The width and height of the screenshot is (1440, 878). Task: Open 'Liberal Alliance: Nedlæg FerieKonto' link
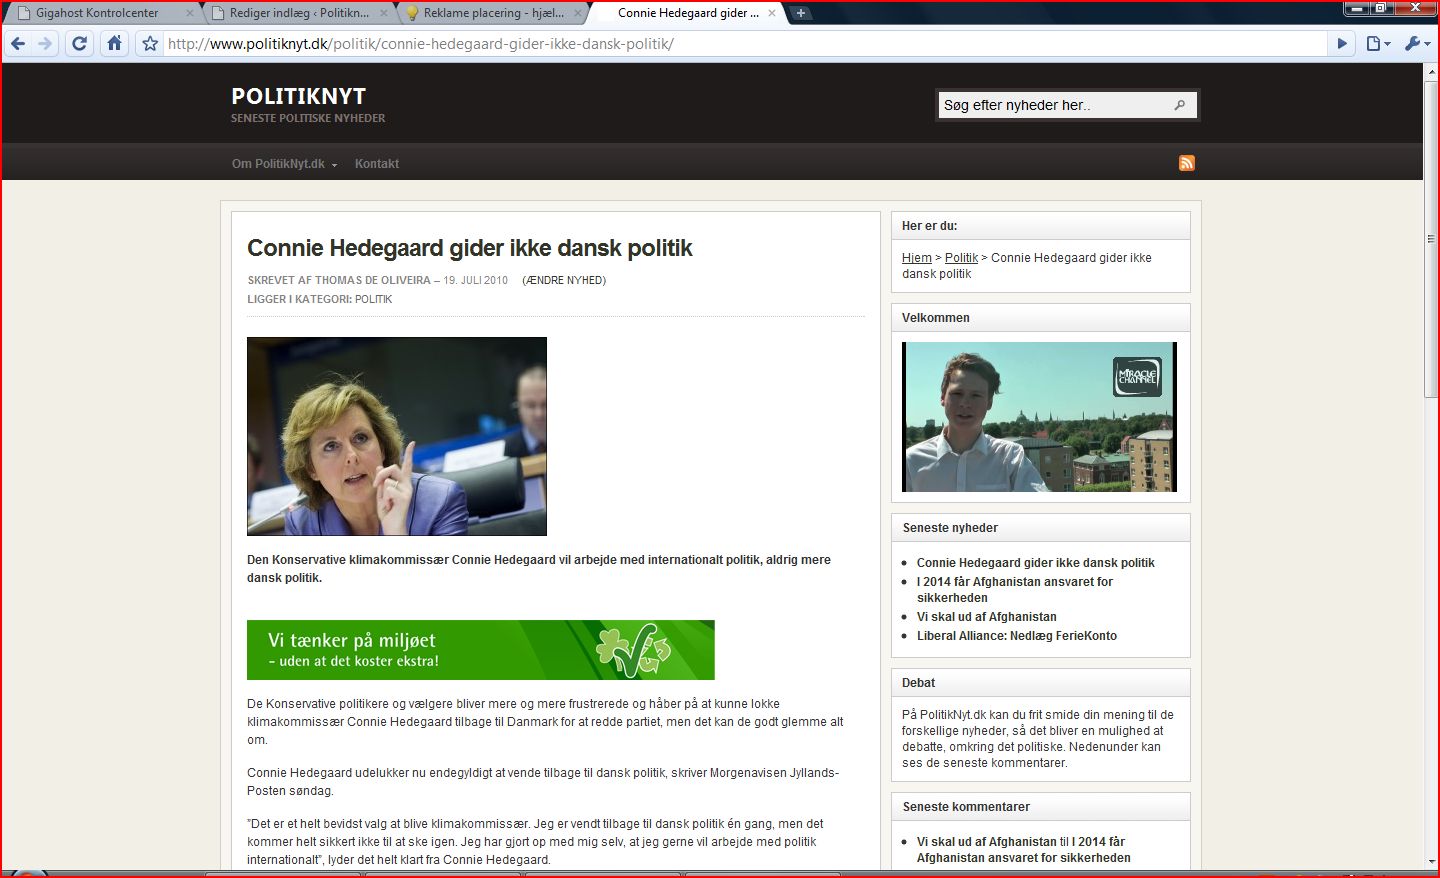(1017, 636)
